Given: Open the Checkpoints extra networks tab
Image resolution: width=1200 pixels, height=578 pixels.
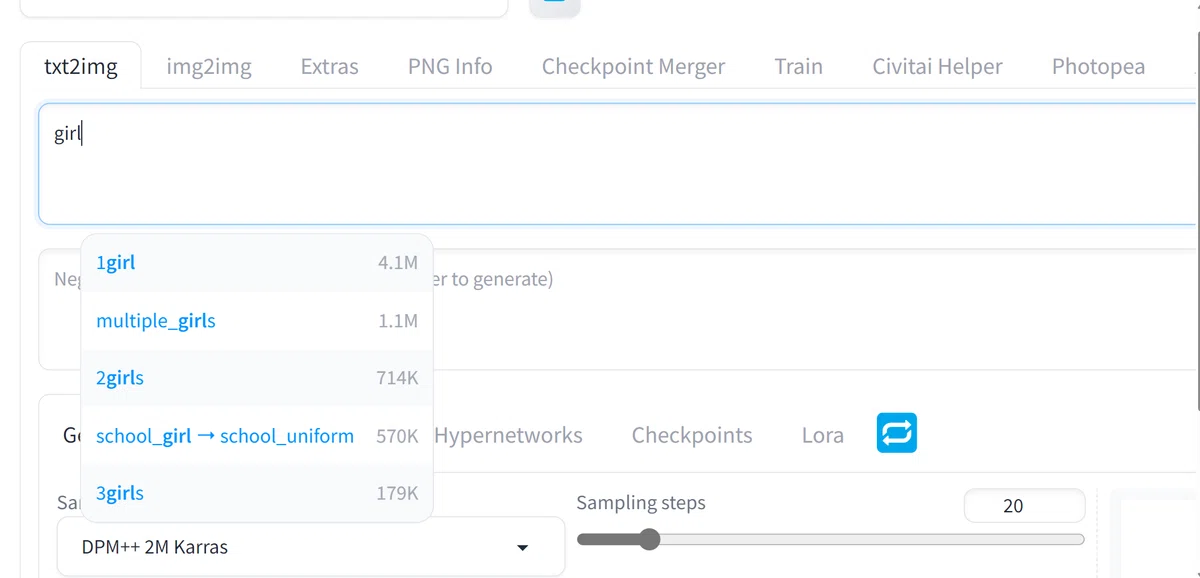Looking at the screenshot, I should click(x=692, y=435).
